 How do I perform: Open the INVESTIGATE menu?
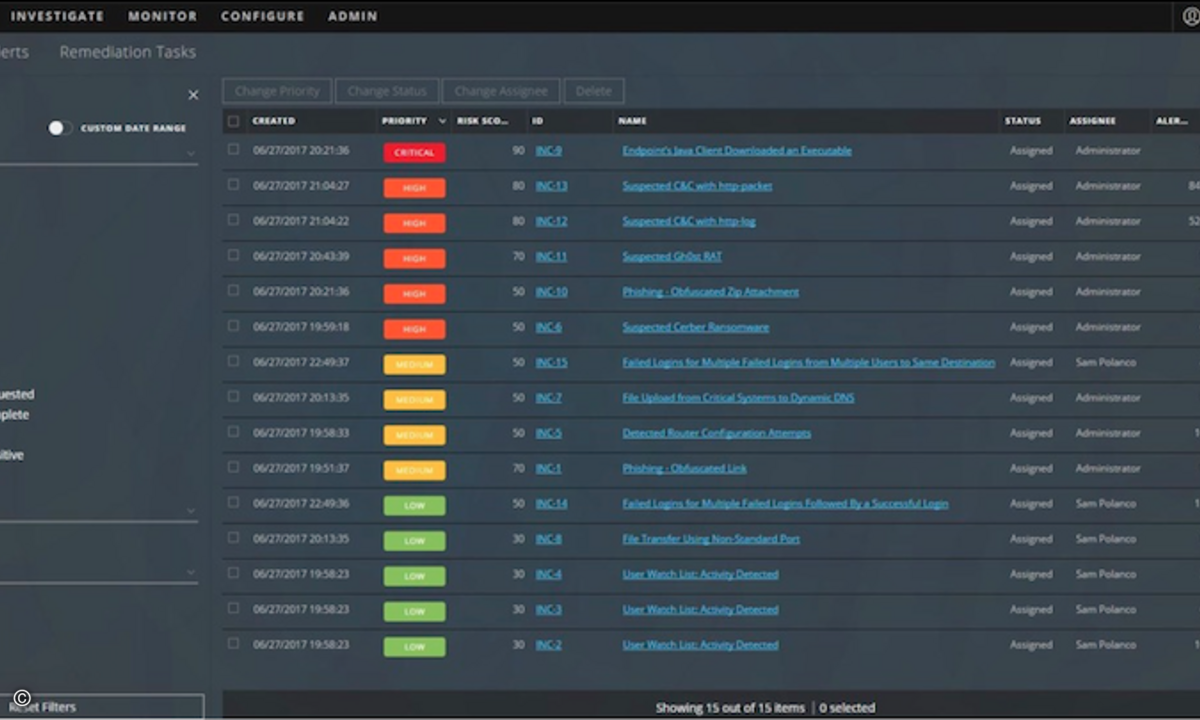[57, 16]
